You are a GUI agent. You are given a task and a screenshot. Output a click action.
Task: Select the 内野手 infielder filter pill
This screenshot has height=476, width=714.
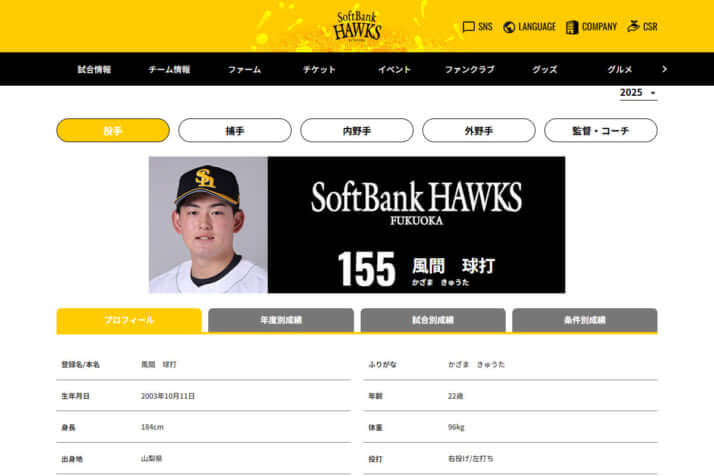pyautogui.click(x=357, y=131)
